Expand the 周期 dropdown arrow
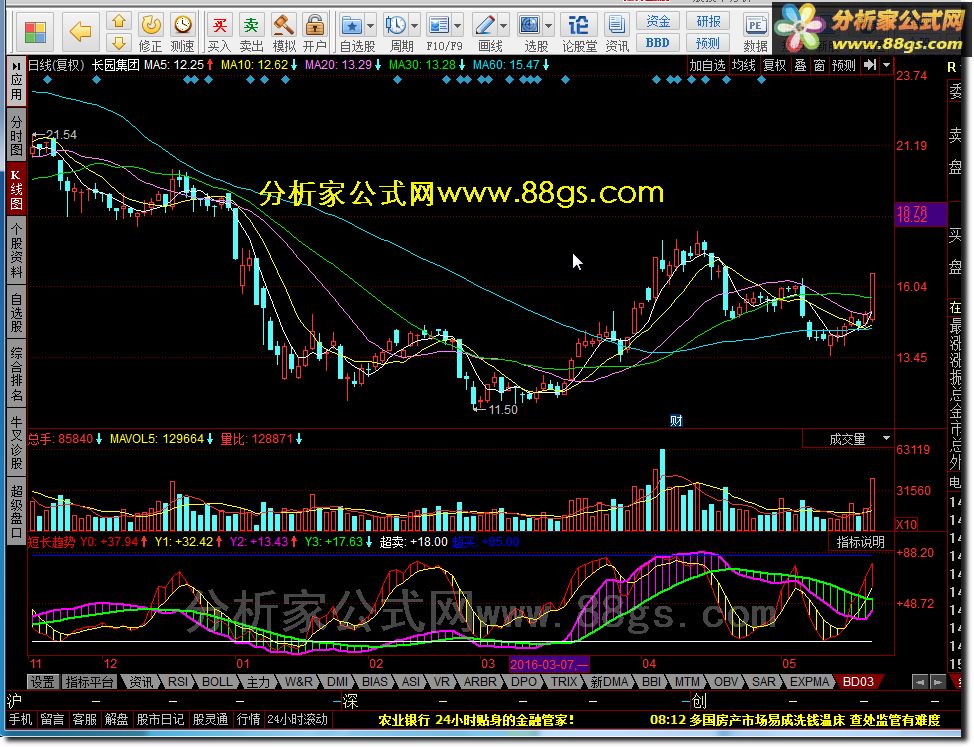Image resolution: width=974 pixels, height=747 pixels. point(414,26)
